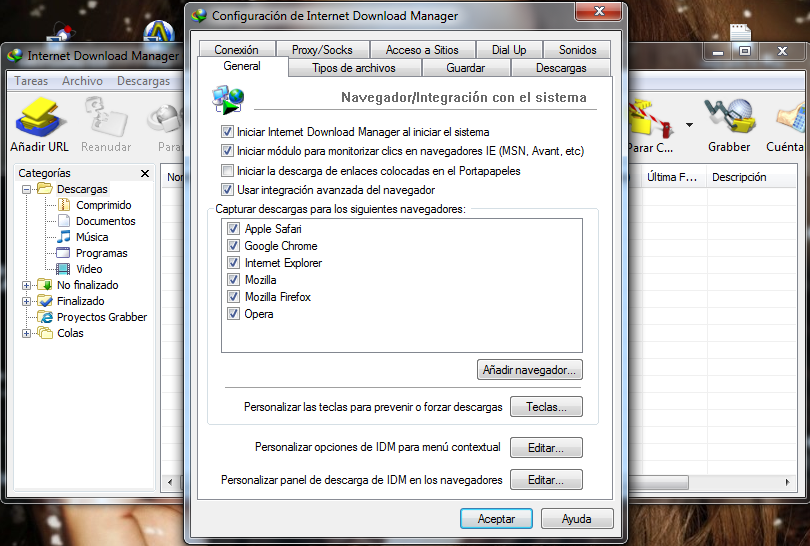The width and height of the screenshot is (810, 546).
Task: Toggle Iniciar IDM al iniciar el sistema
Action: click(x=227, y=132)
